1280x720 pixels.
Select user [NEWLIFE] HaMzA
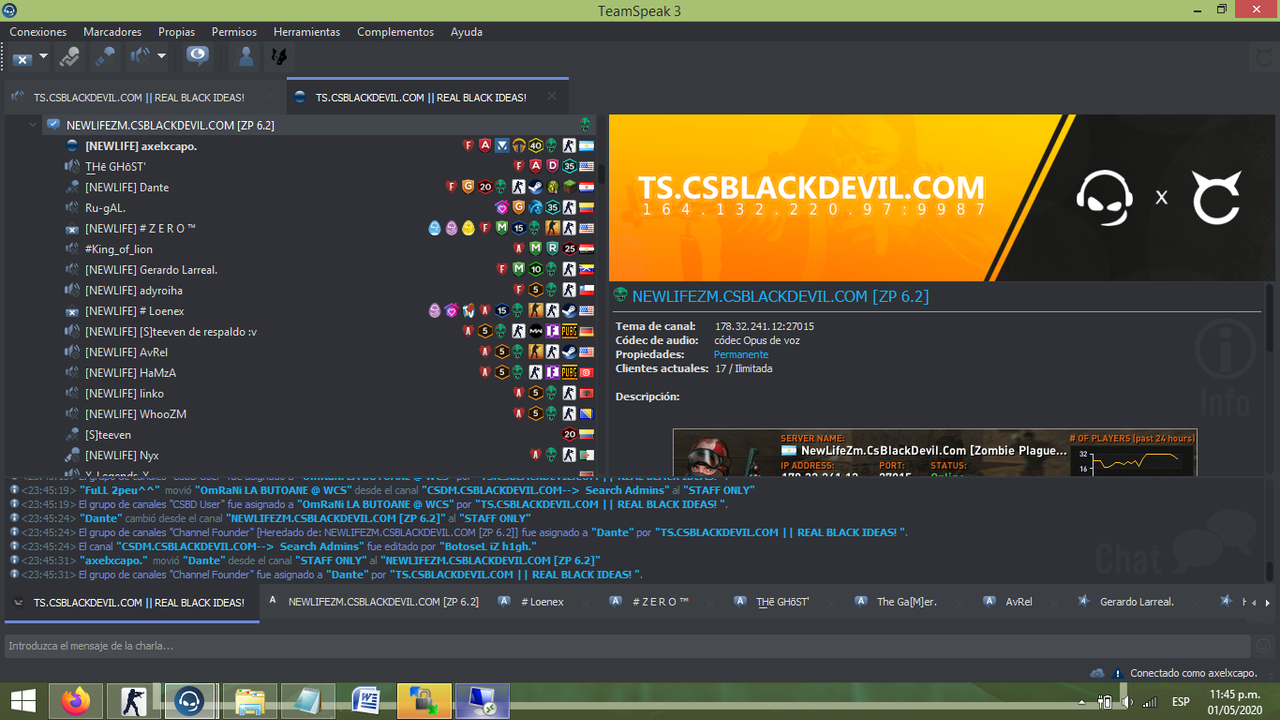click(x=130, y=373)
